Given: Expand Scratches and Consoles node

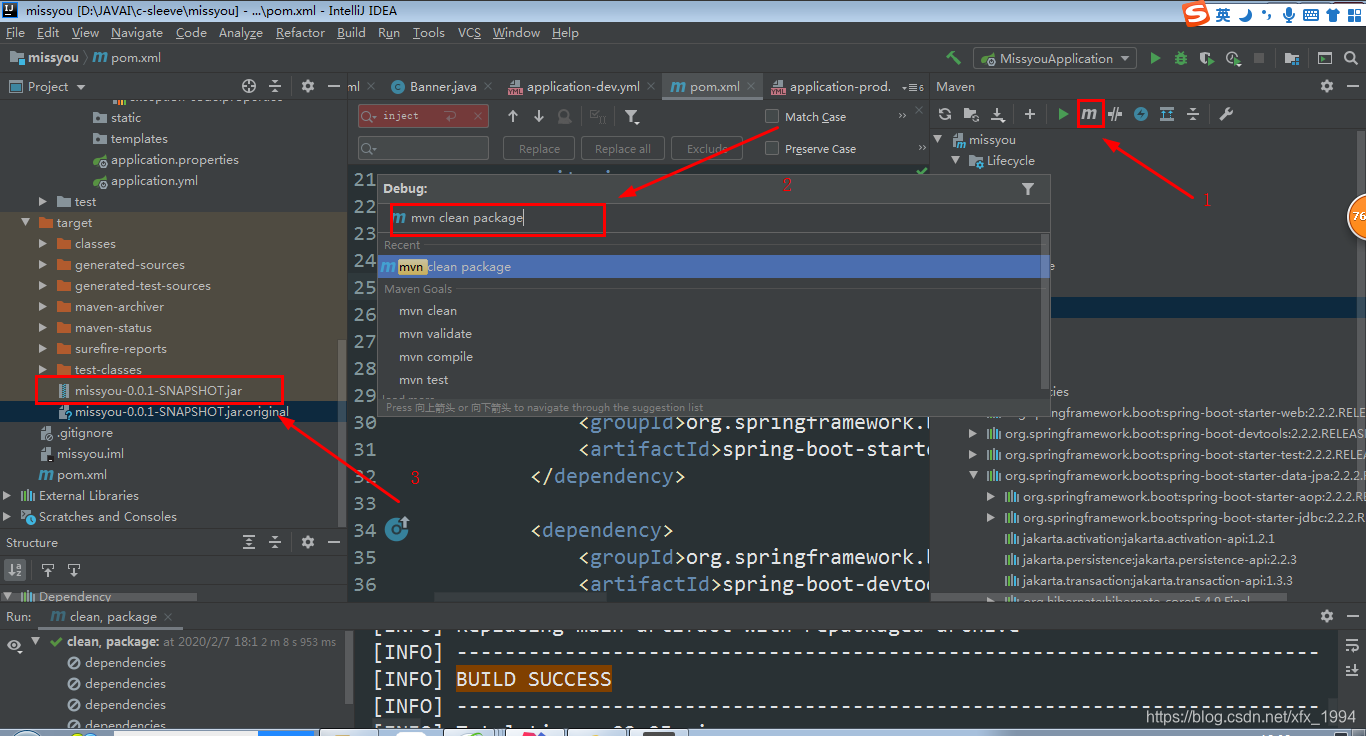Looking at the screenshot, I should click(8, 517).
